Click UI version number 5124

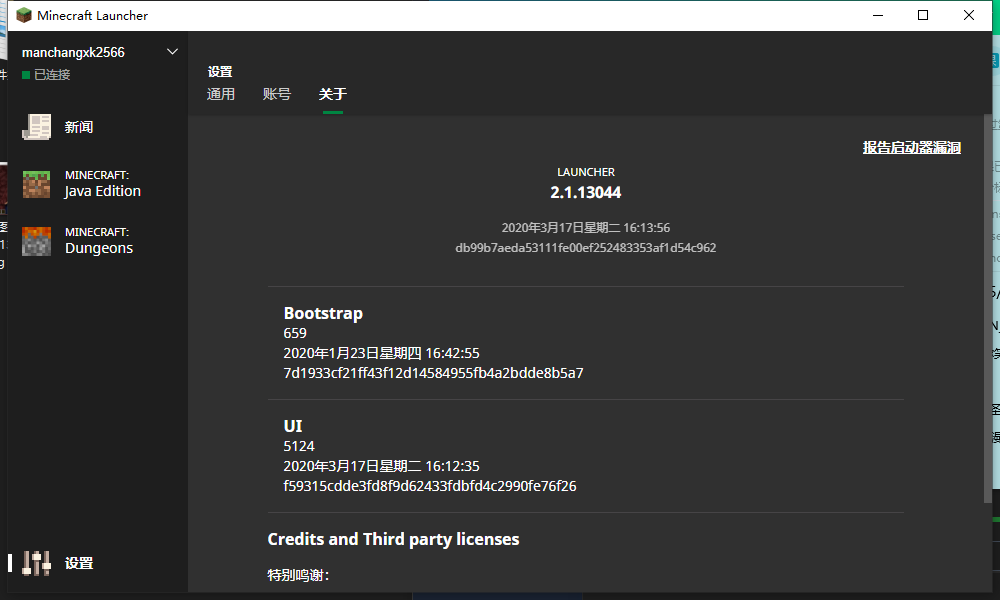point(299,446)
